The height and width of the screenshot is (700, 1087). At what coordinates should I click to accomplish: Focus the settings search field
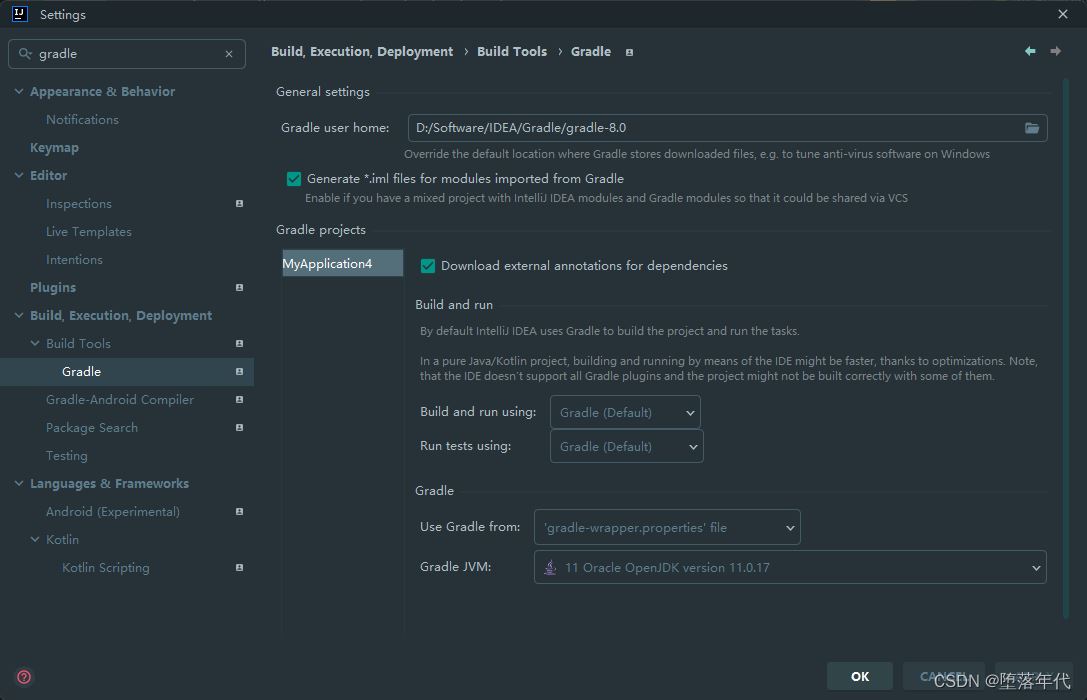coord(127,54)
